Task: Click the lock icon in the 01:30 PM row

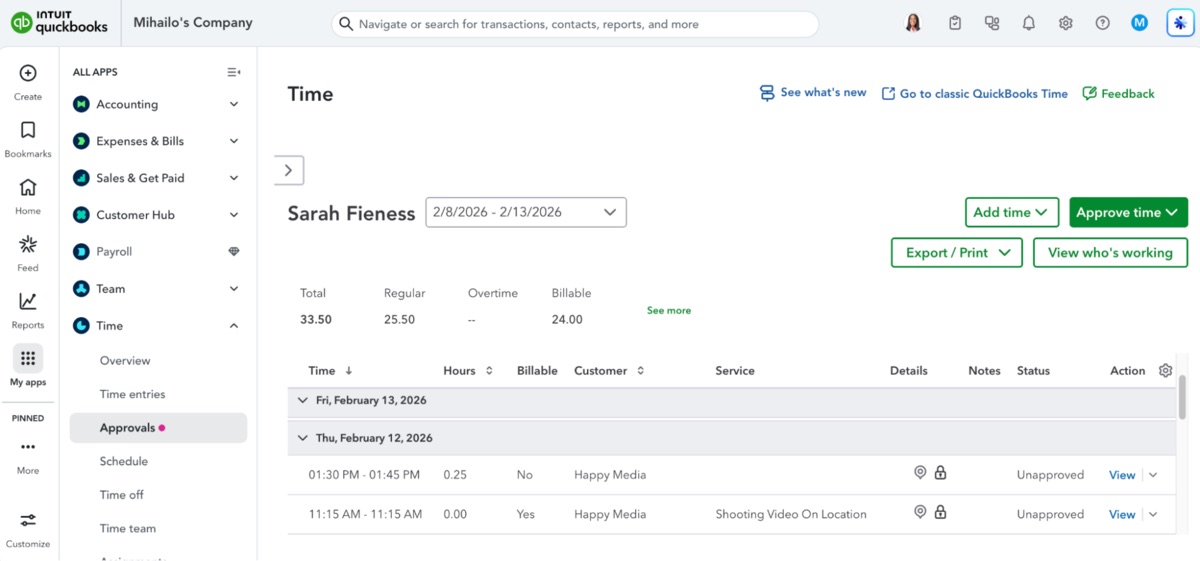Action: click(x=940, y=473)
